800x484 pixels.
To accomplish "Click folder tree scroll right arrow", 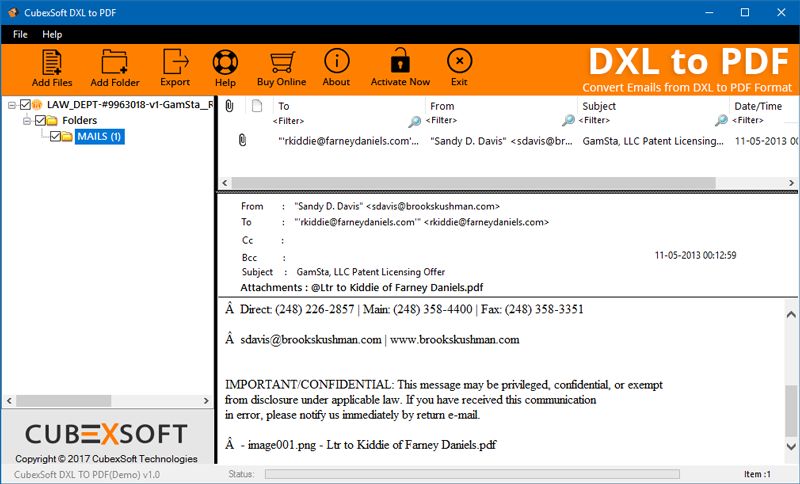I will pos(206,401).
